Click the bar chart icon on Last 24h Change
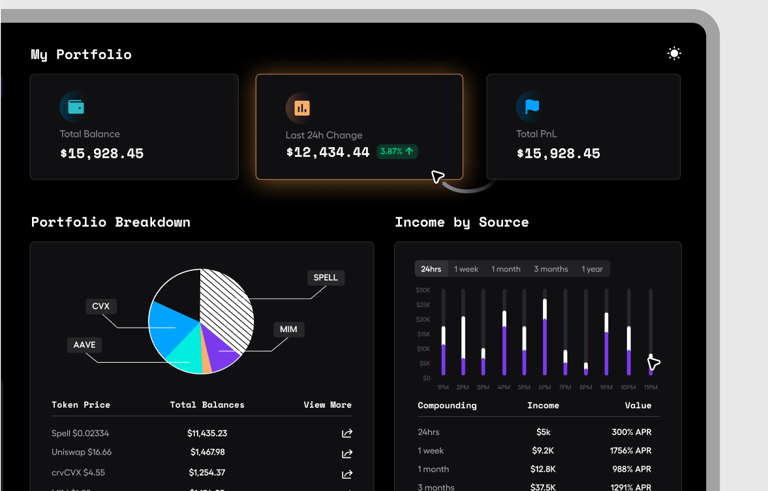Viewport: 768px width, 491px height. pyautogui.click(x=302, y=108)
